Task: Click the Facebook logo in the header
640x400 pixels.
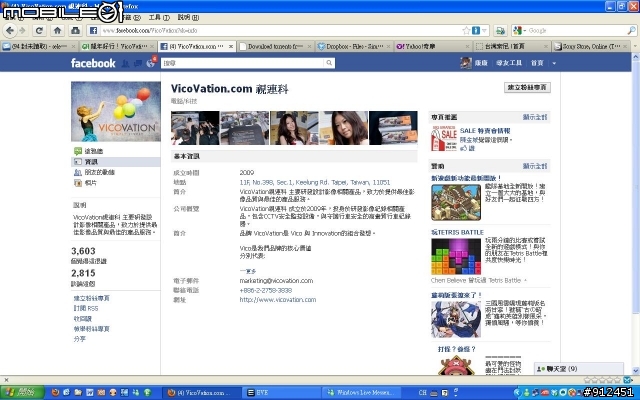Action: pos(92,63)
